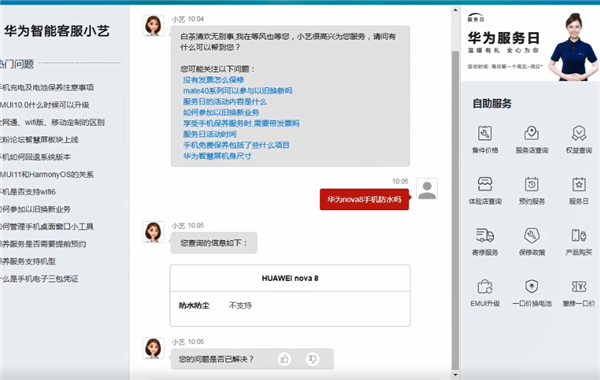600x380 pixels.
Task: Open the 产品购买 product purchase icon
Action: [x=579, y=235]
